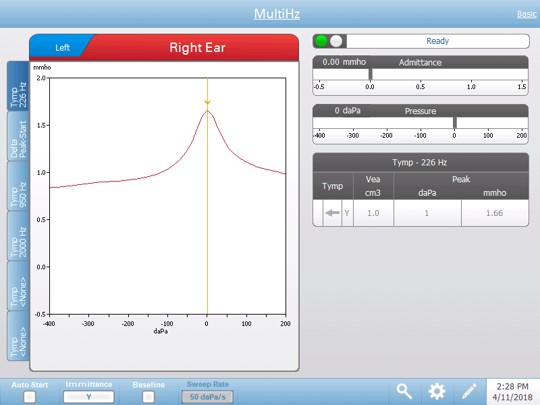
Task: Click the Peak daPa value 1
Action: click(427, 213)
